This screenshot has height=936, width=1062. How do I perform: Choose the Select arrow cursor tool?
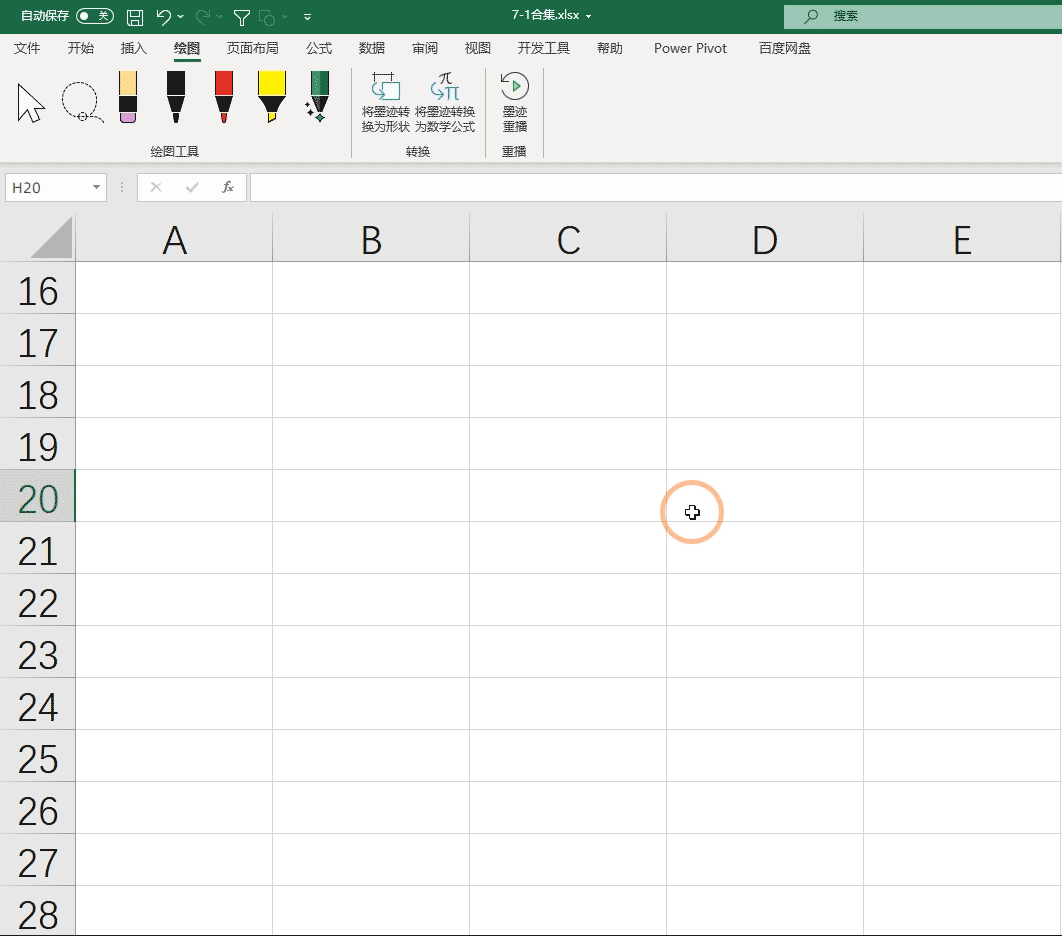click(x=30, y=103)
